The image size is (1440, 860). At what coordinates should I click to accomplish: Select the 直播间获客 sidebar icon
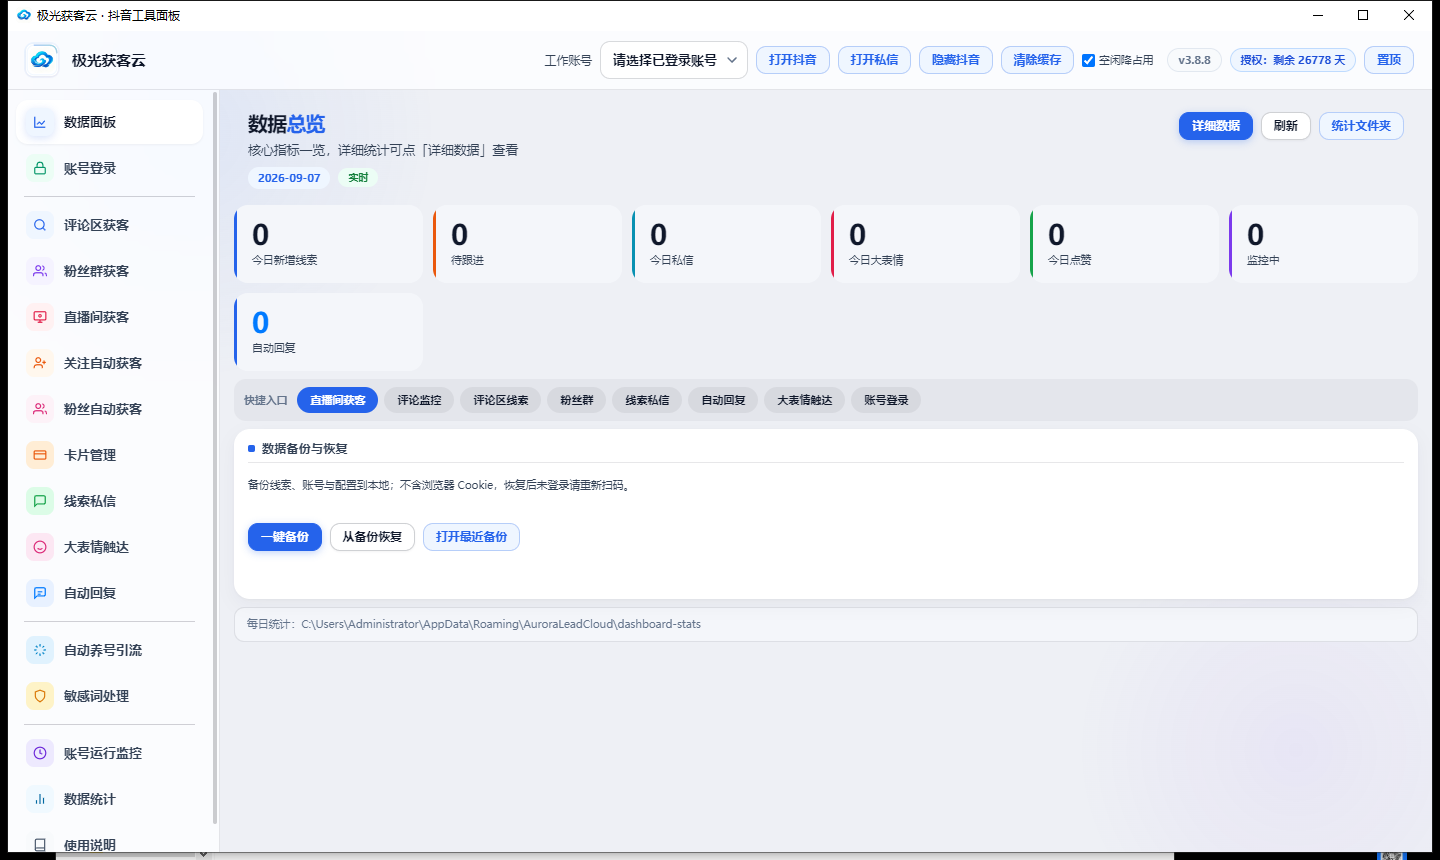(40, 317)
